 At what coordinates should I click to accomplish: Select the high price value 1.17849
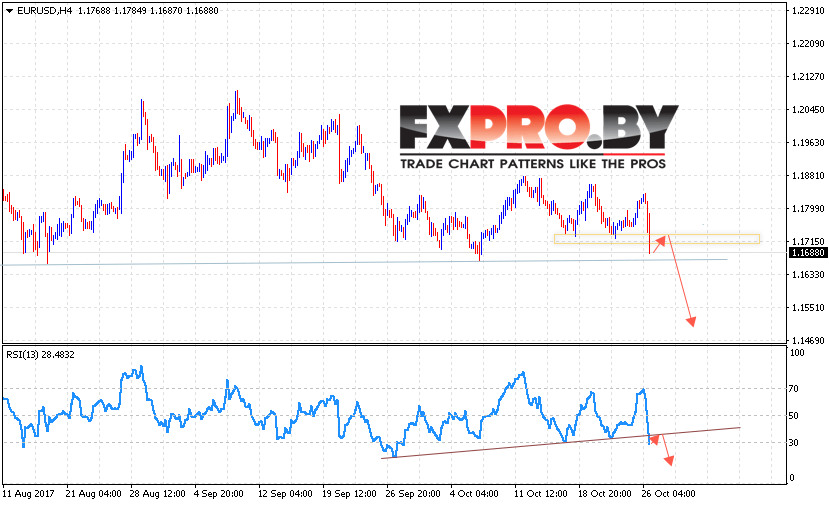[x=130, y=11]
